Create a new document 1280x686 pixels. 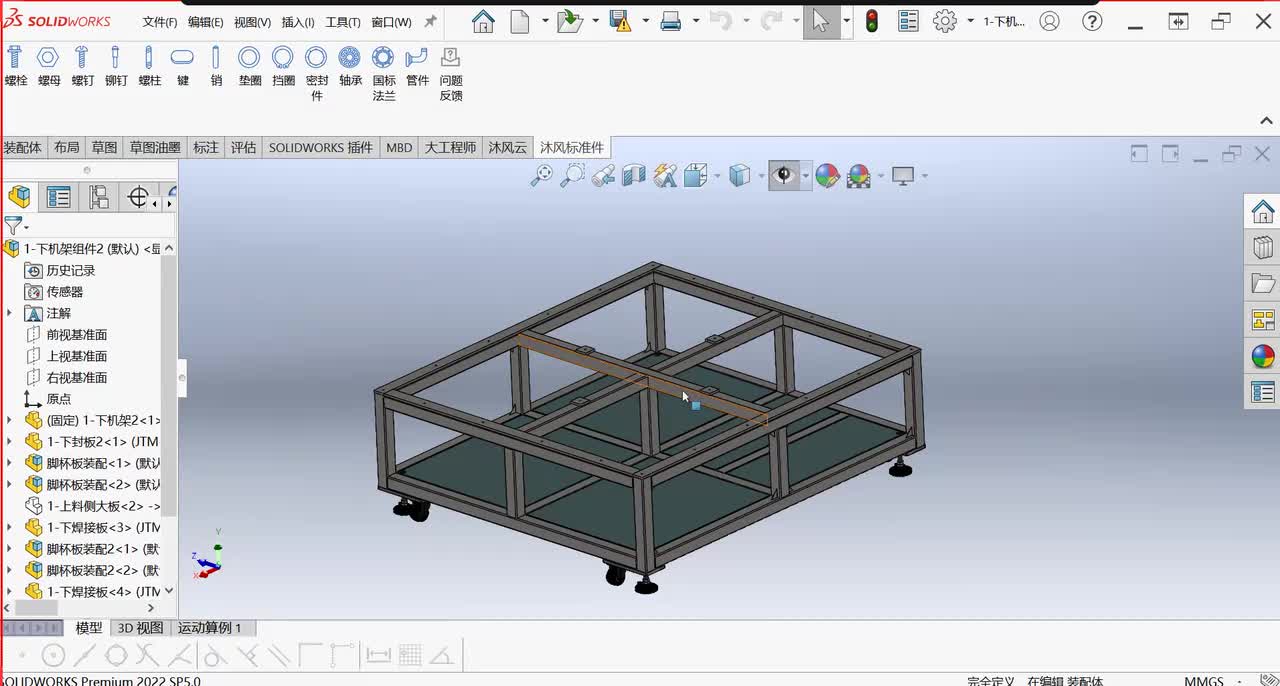(x=520, y=21)
